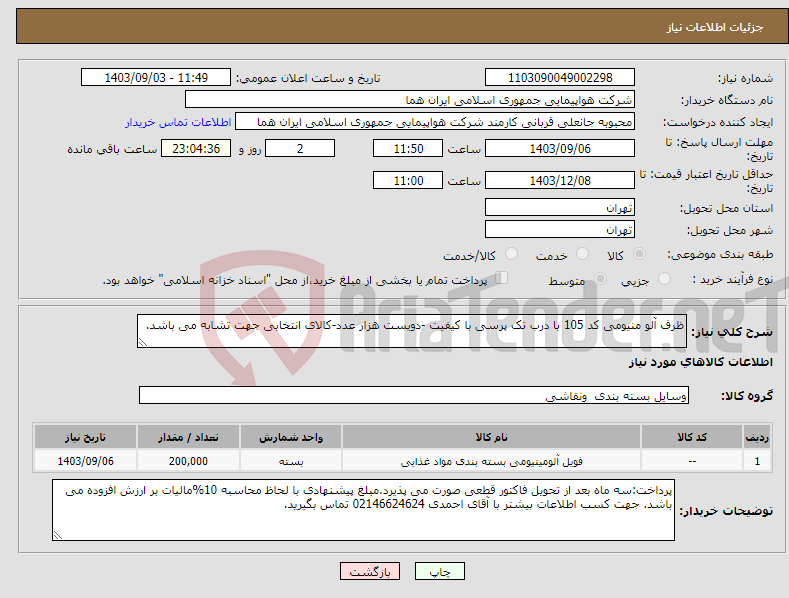This screenshot has width=789, height=598.
Task: Open اطلاعات تماس خریدار link
Action: click(178, 122)
